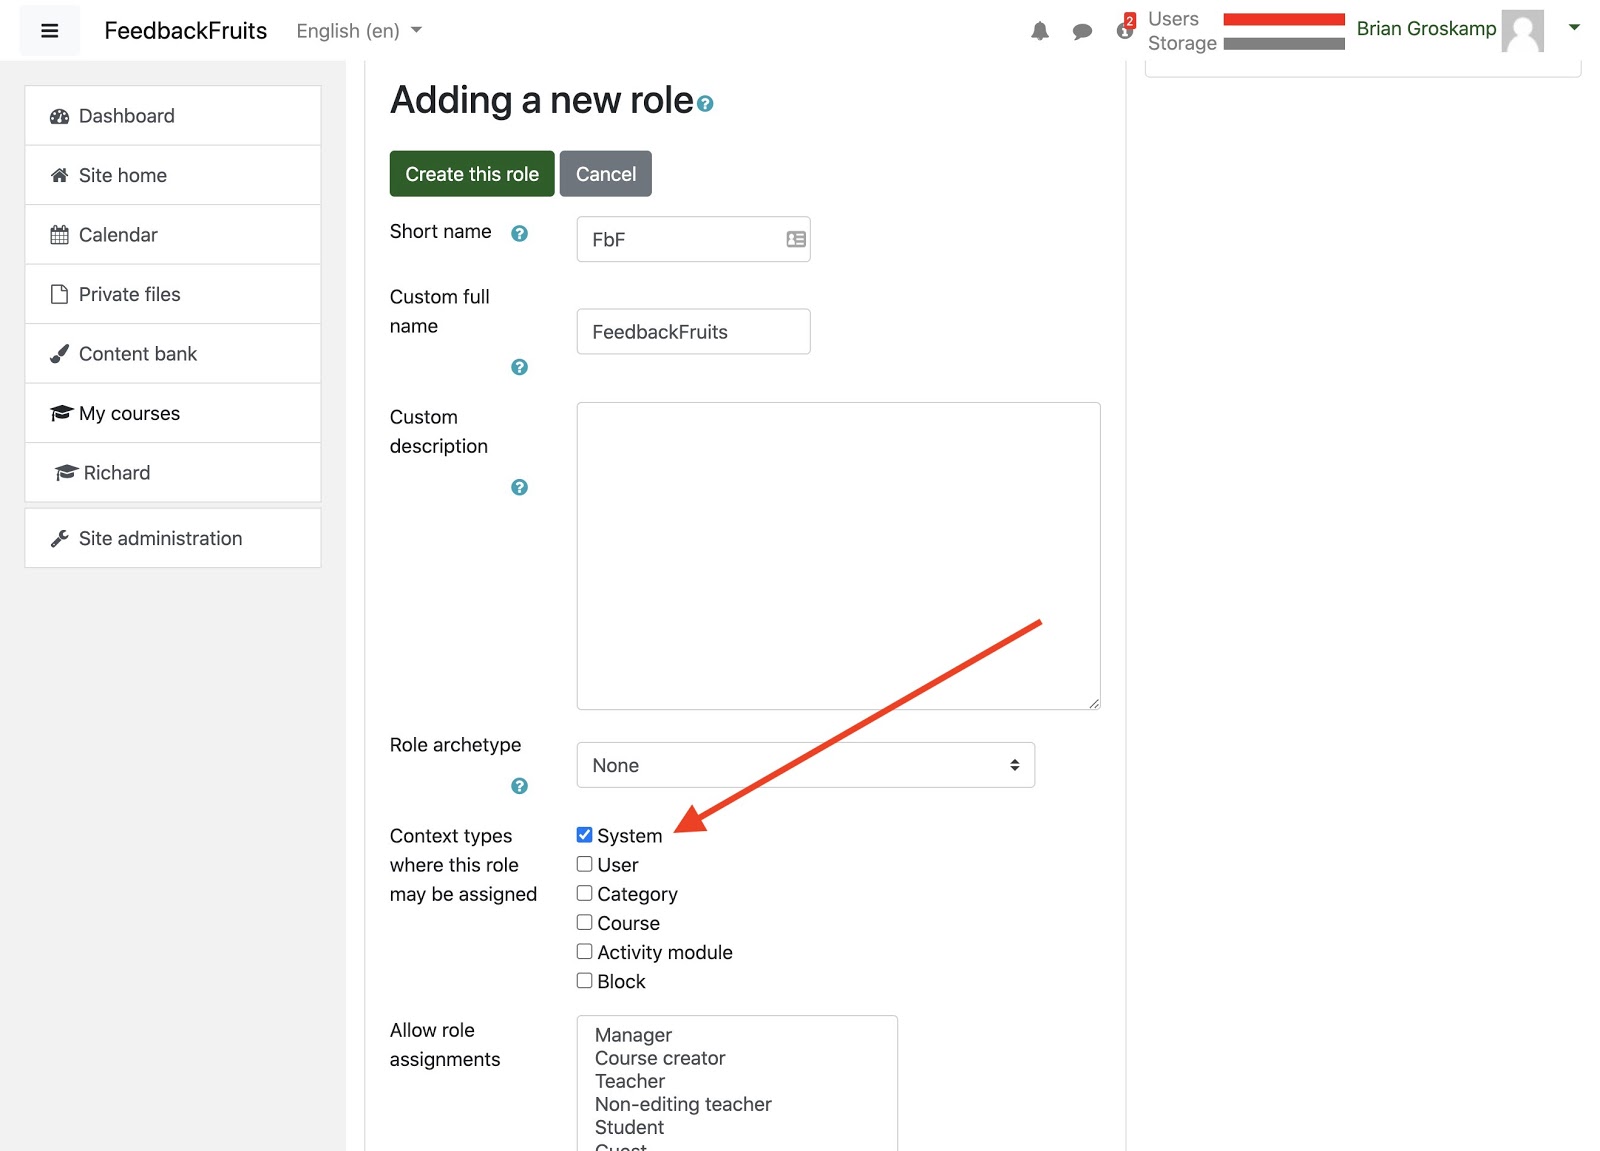Click the Site administration wrench icon
This screenshot has width=1600, height=1151.
[x=60, y=538]
